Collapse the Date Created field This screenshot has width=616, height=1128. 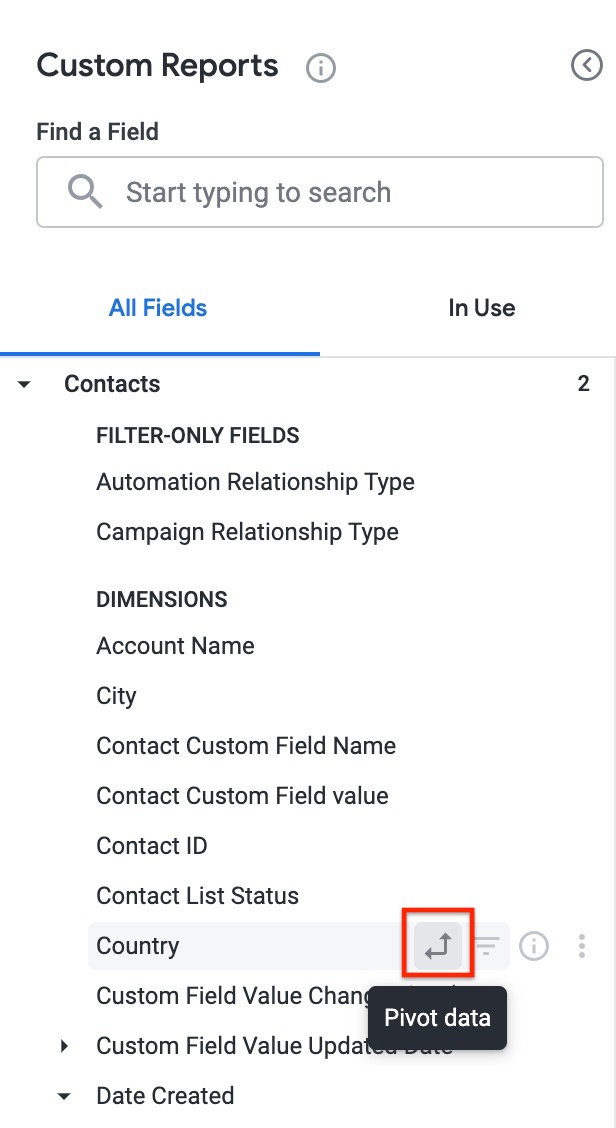(x=64, y=1096)
